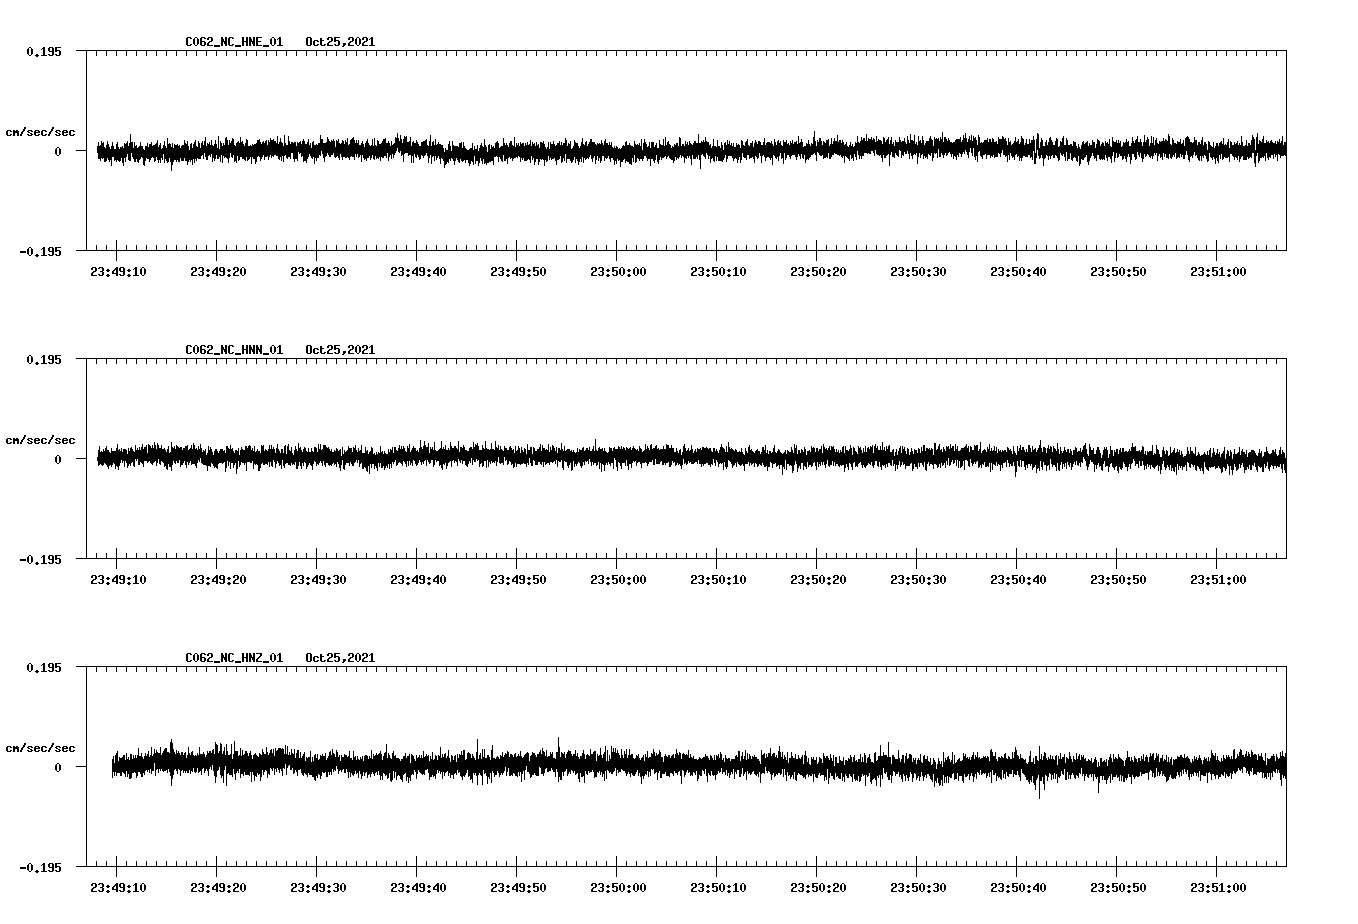1358x924 pixels.
Task: Click the 23:50:00 time label under the HNE plot
Action: click(618, 271)
